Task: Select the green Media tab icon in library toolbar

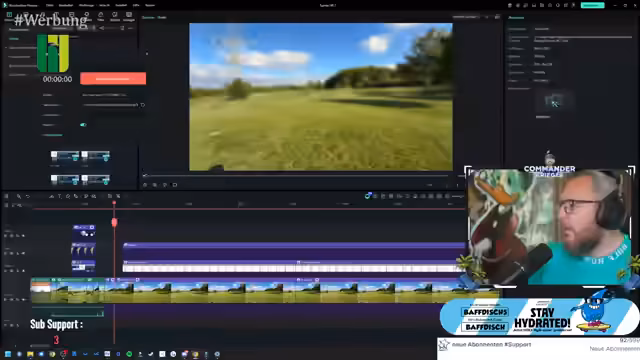Action: point(9,15)
